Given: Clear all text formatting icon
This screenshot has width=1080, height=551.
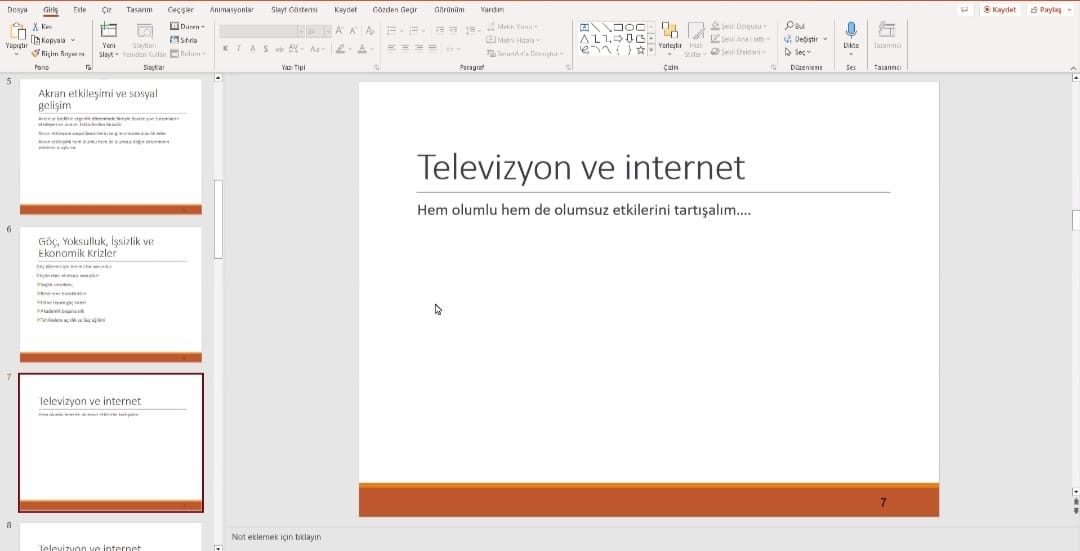Looking at the screenshot, I should pos(370,31).
